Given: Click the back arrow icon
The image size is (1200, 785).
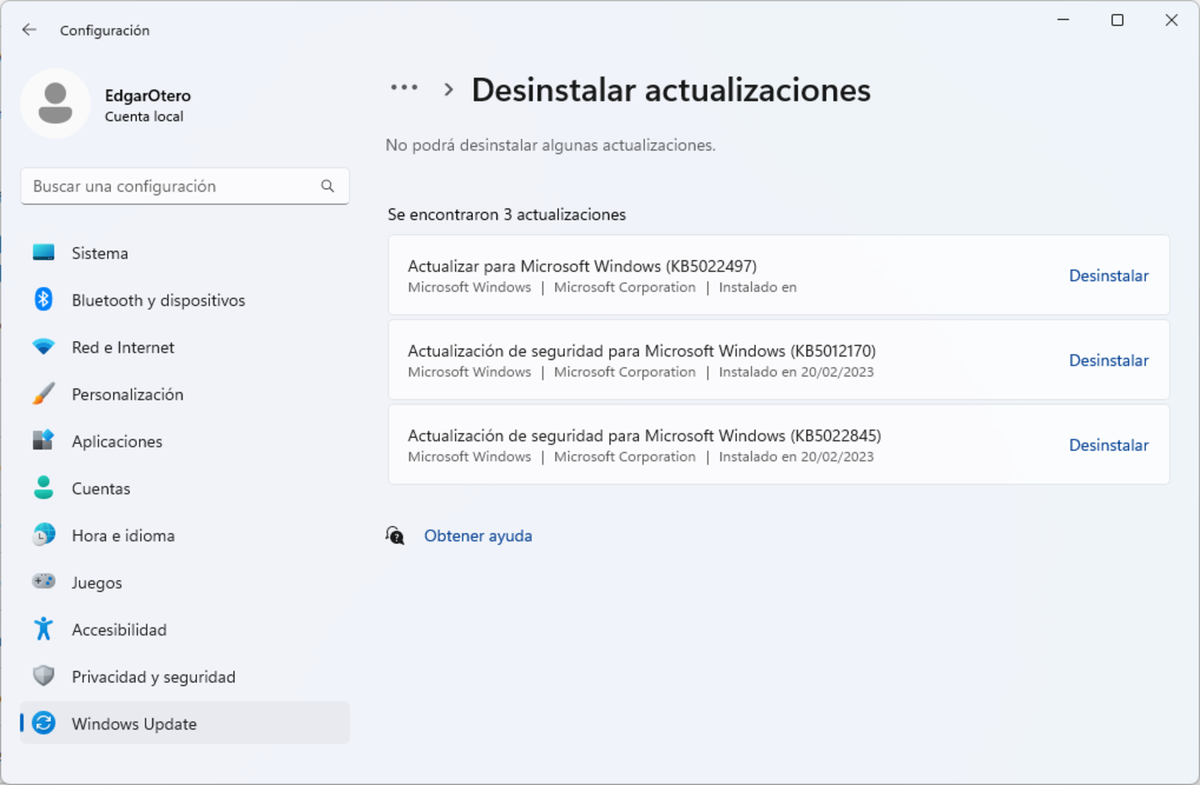Looking at the screenshot, I should pyautogui.click(x=29, y=30).
